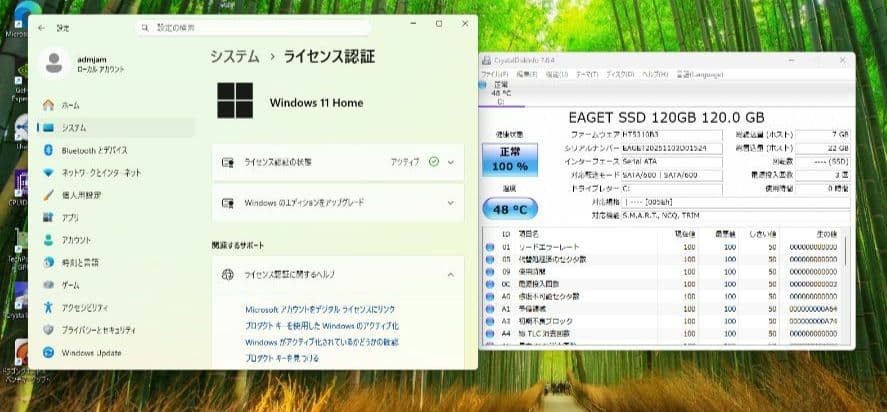The image size is (887, 412).
Task: Open アクセシビリティ via the figure icon
Action: click(49, 307)
